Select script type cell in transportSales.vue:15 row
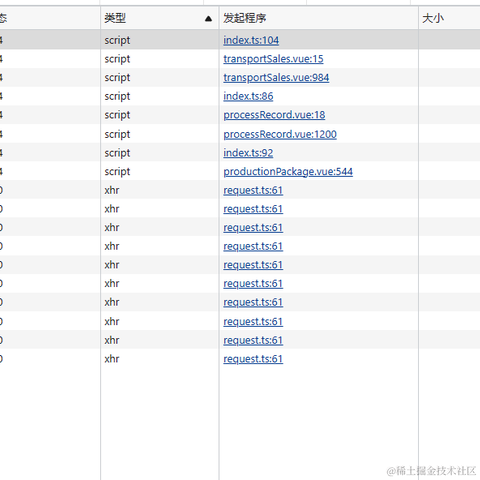The image size is (480, 480). tap(160, 59)
